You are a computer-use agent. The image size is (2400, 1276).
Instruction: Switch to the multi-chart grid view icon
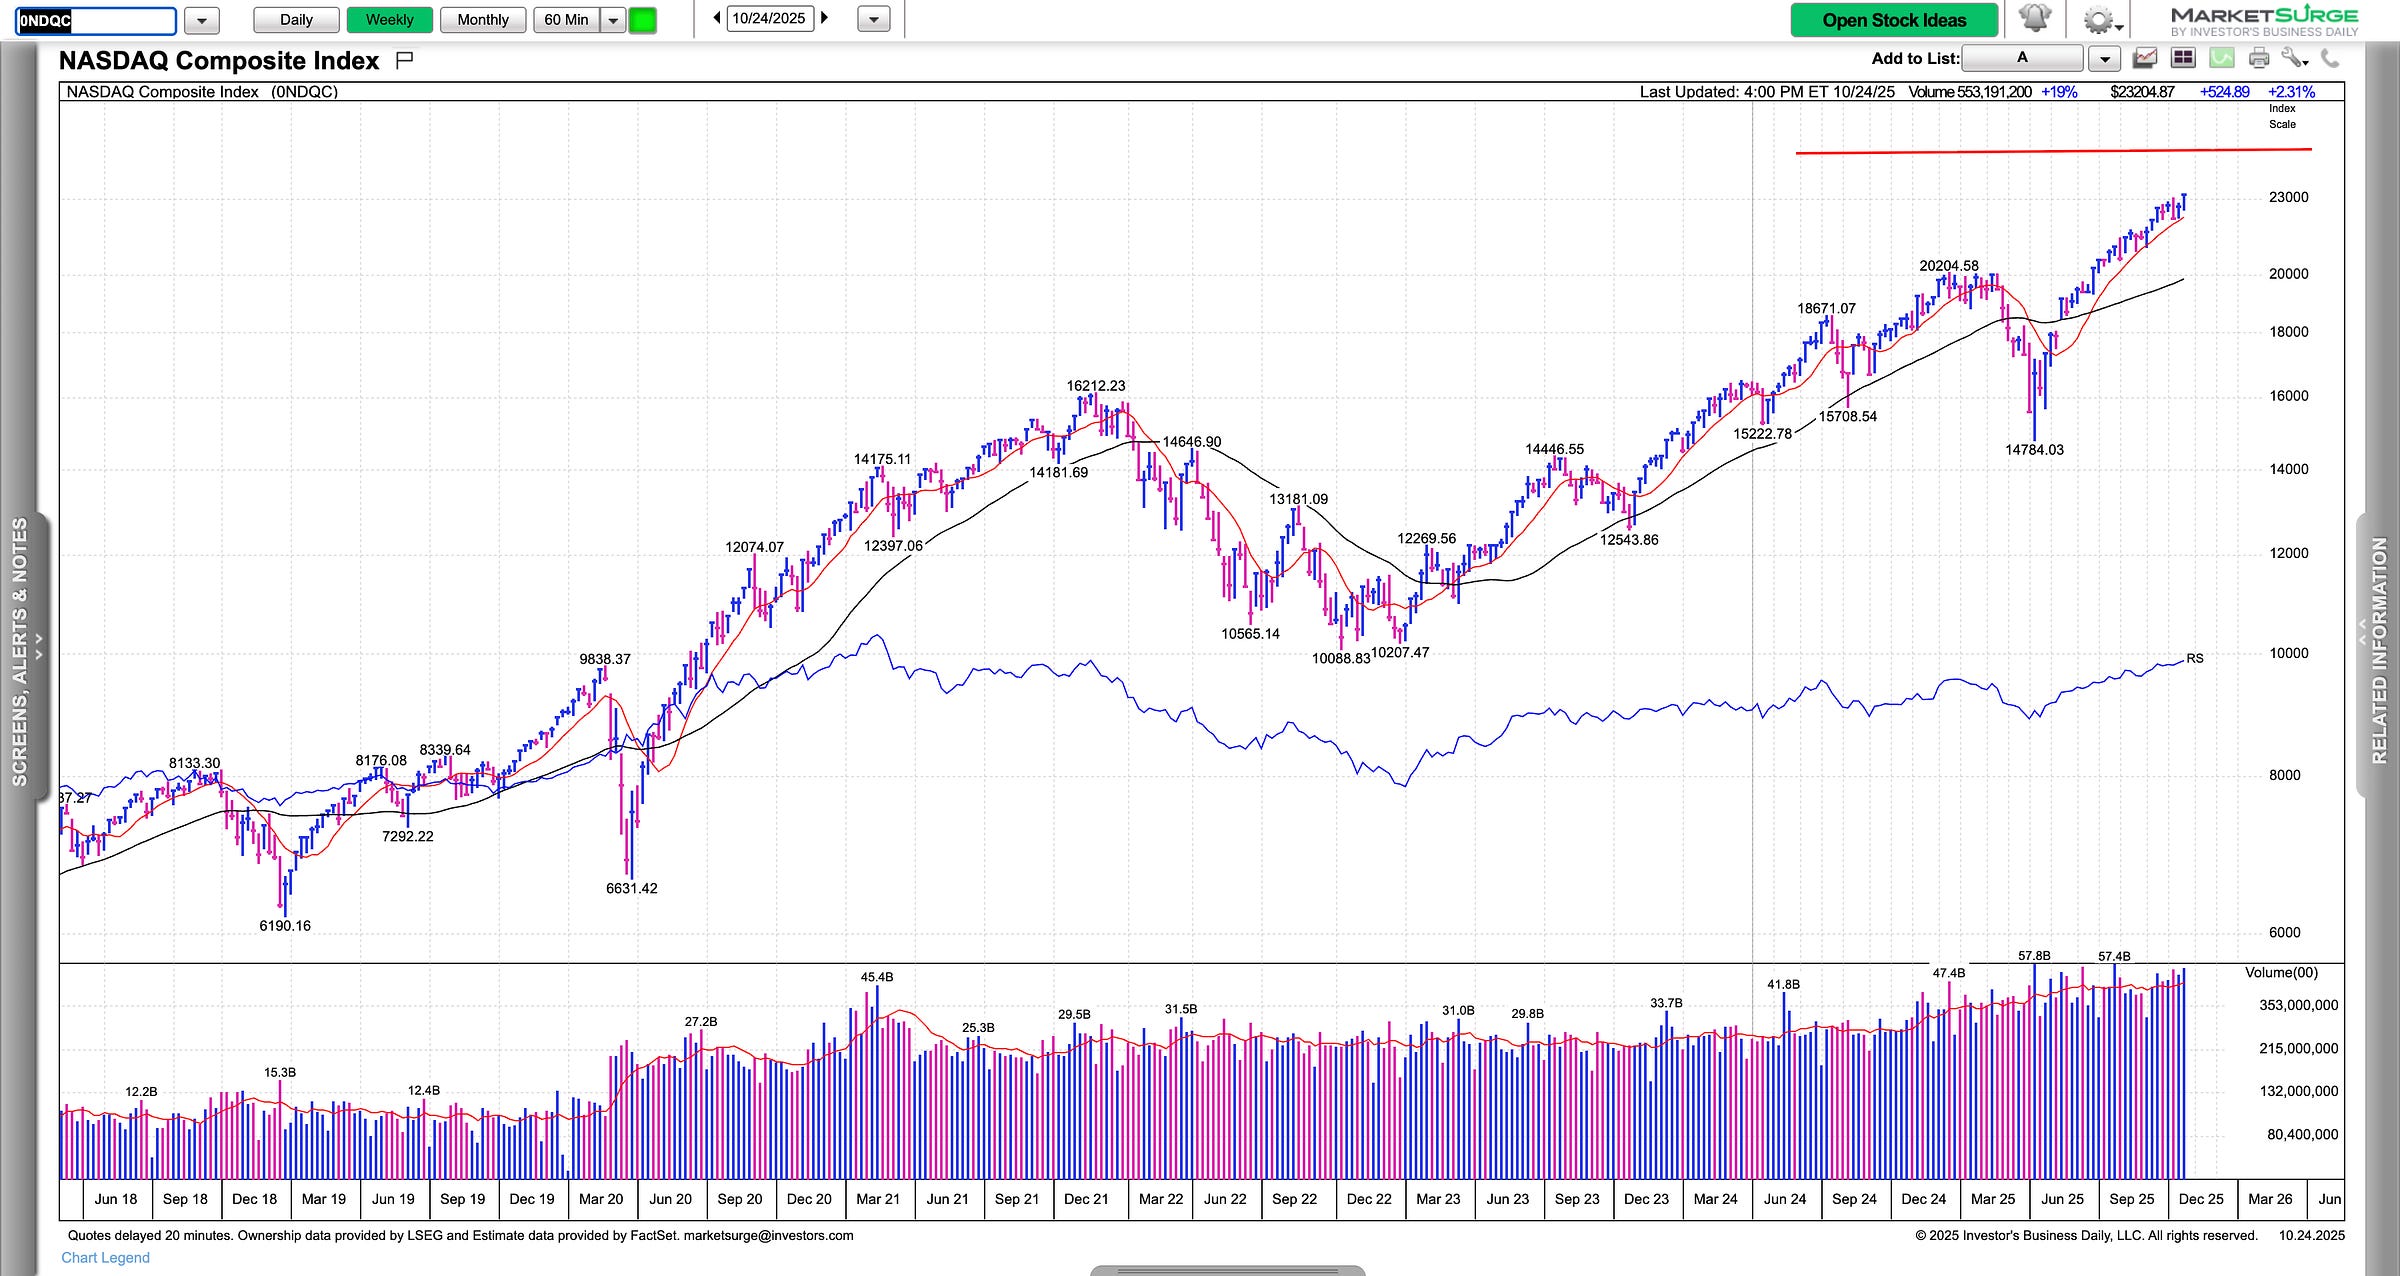pos(2183,58)
